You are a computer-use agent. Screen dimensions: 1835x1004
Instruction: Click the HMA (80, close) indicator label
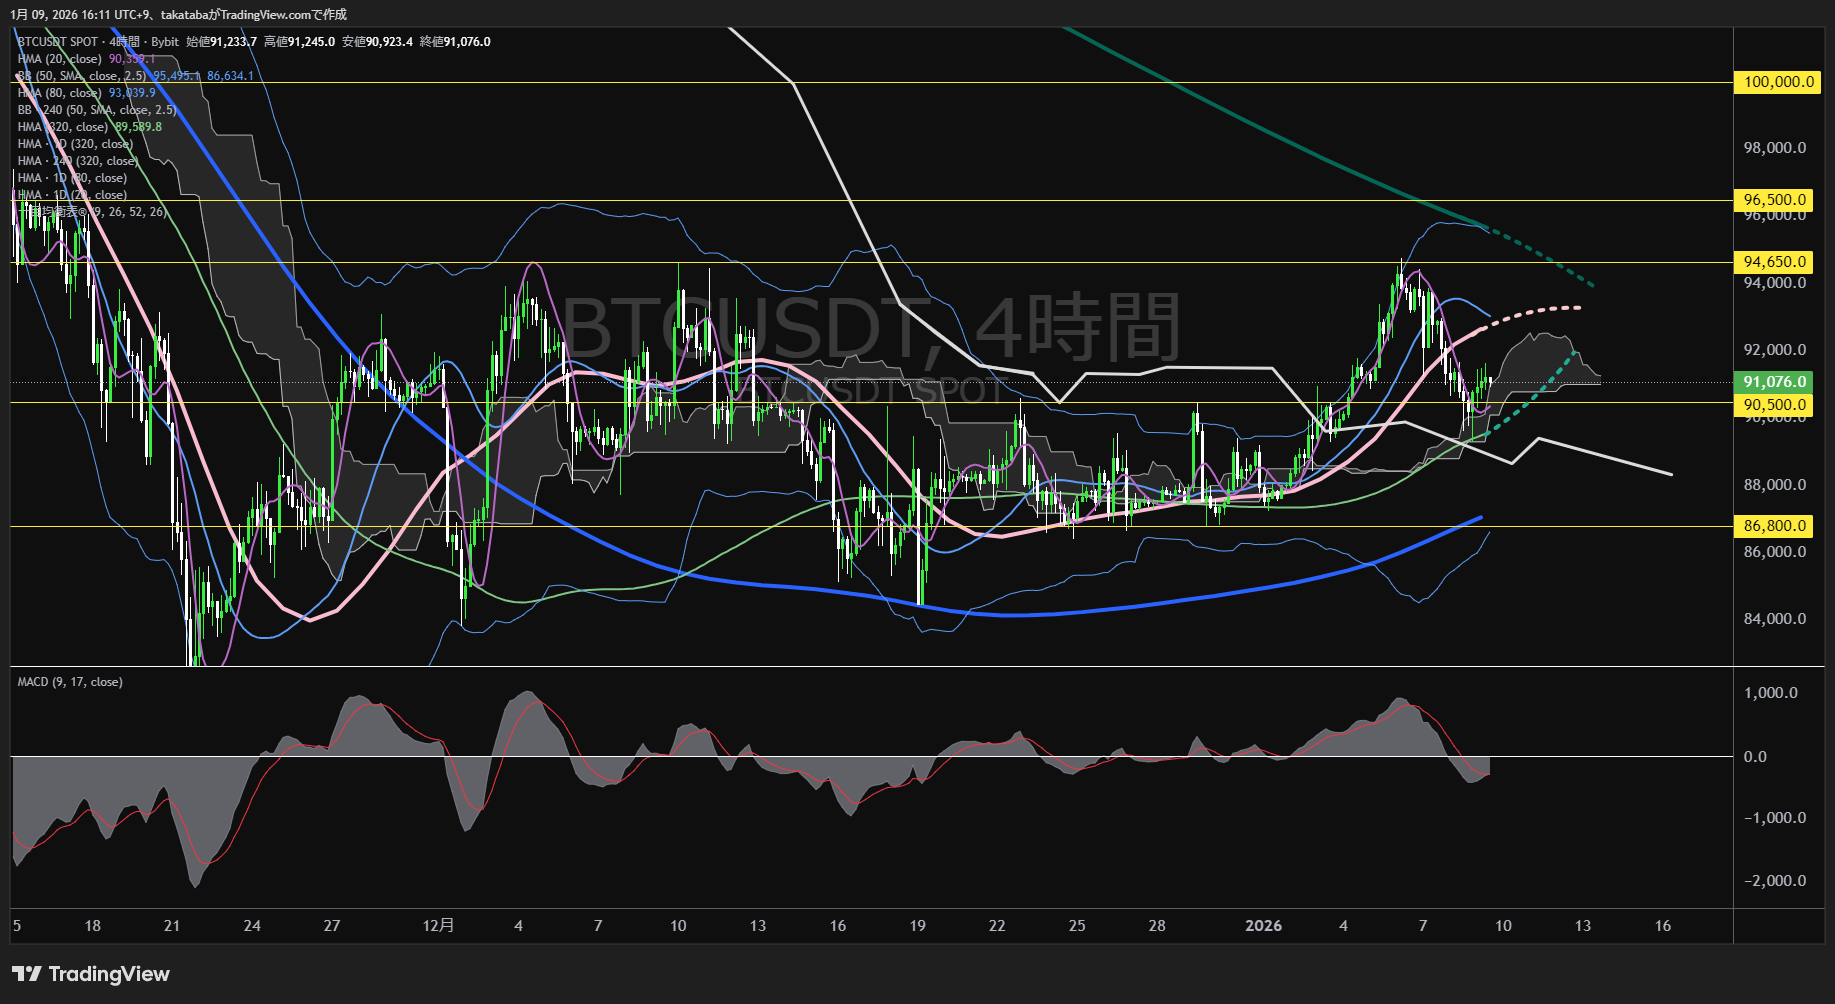pos(60,93)
